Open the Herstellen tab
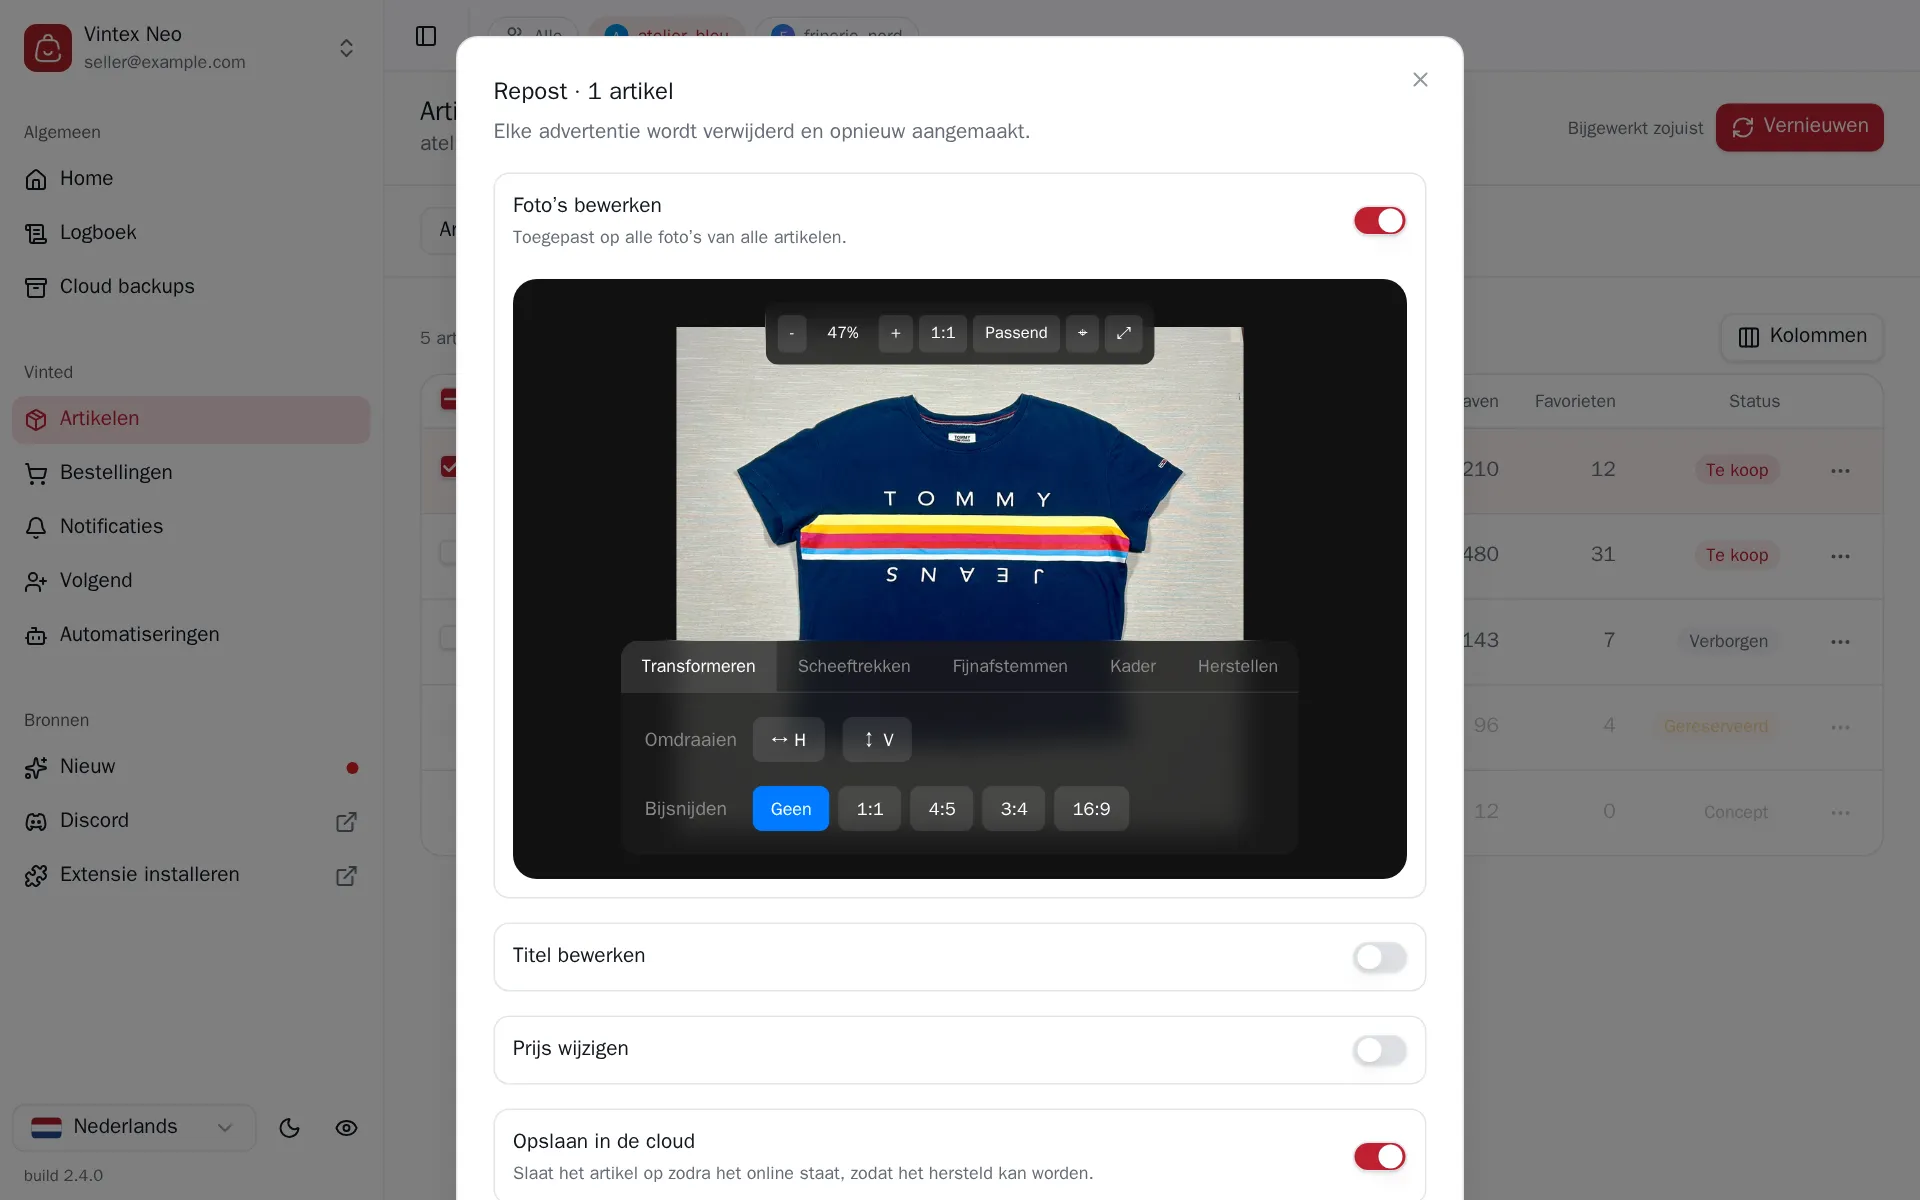 pos(1238,666)
